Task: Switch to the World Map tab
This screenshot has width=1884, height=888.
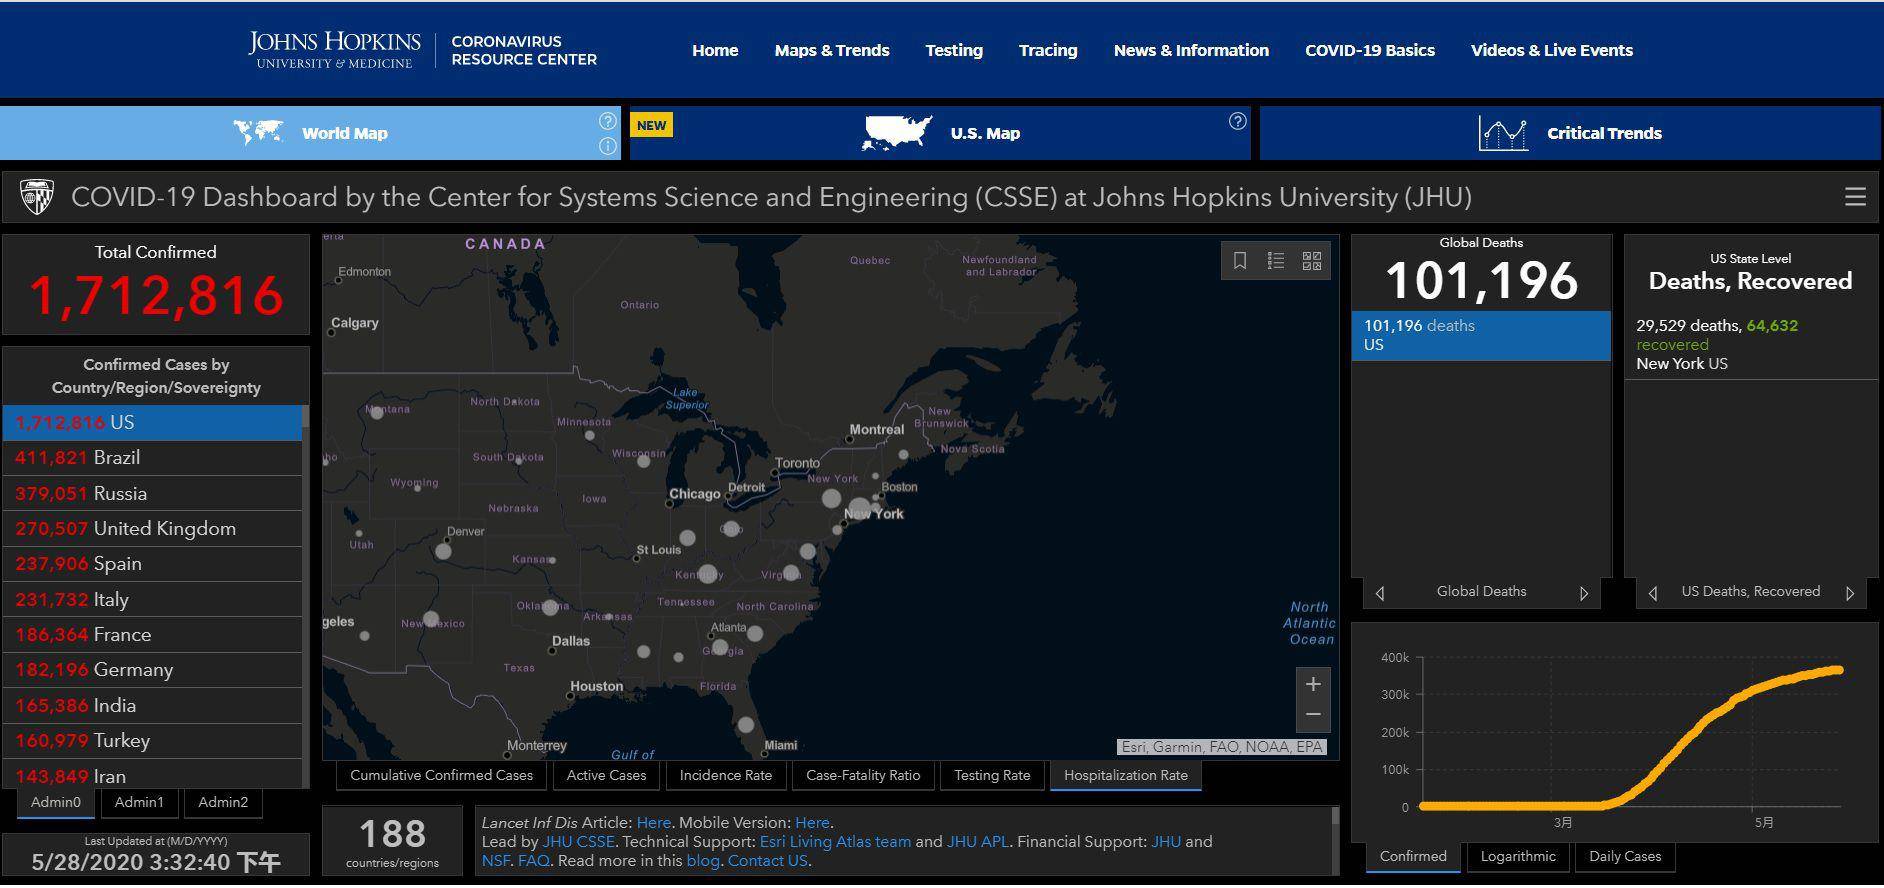Action: (310, 133)
